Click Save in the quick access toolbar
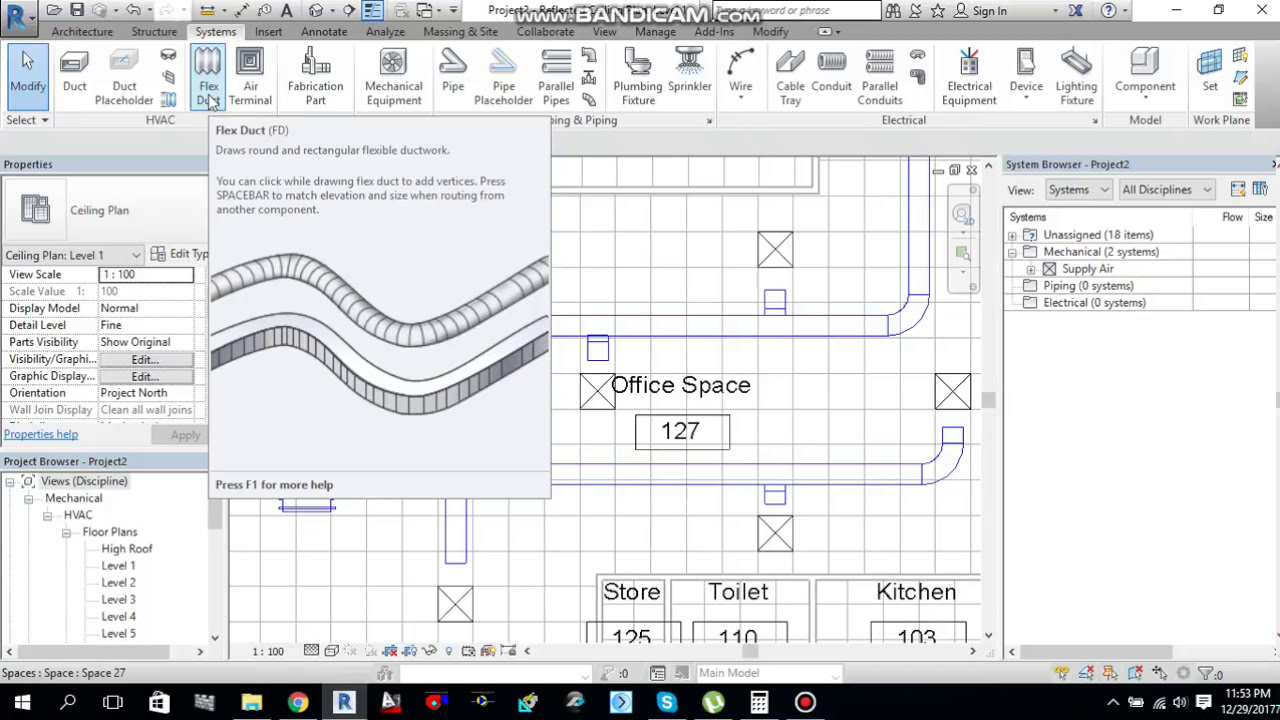Image resolution: width=1280 pixels, height=720 pixels. coord(77,10)
